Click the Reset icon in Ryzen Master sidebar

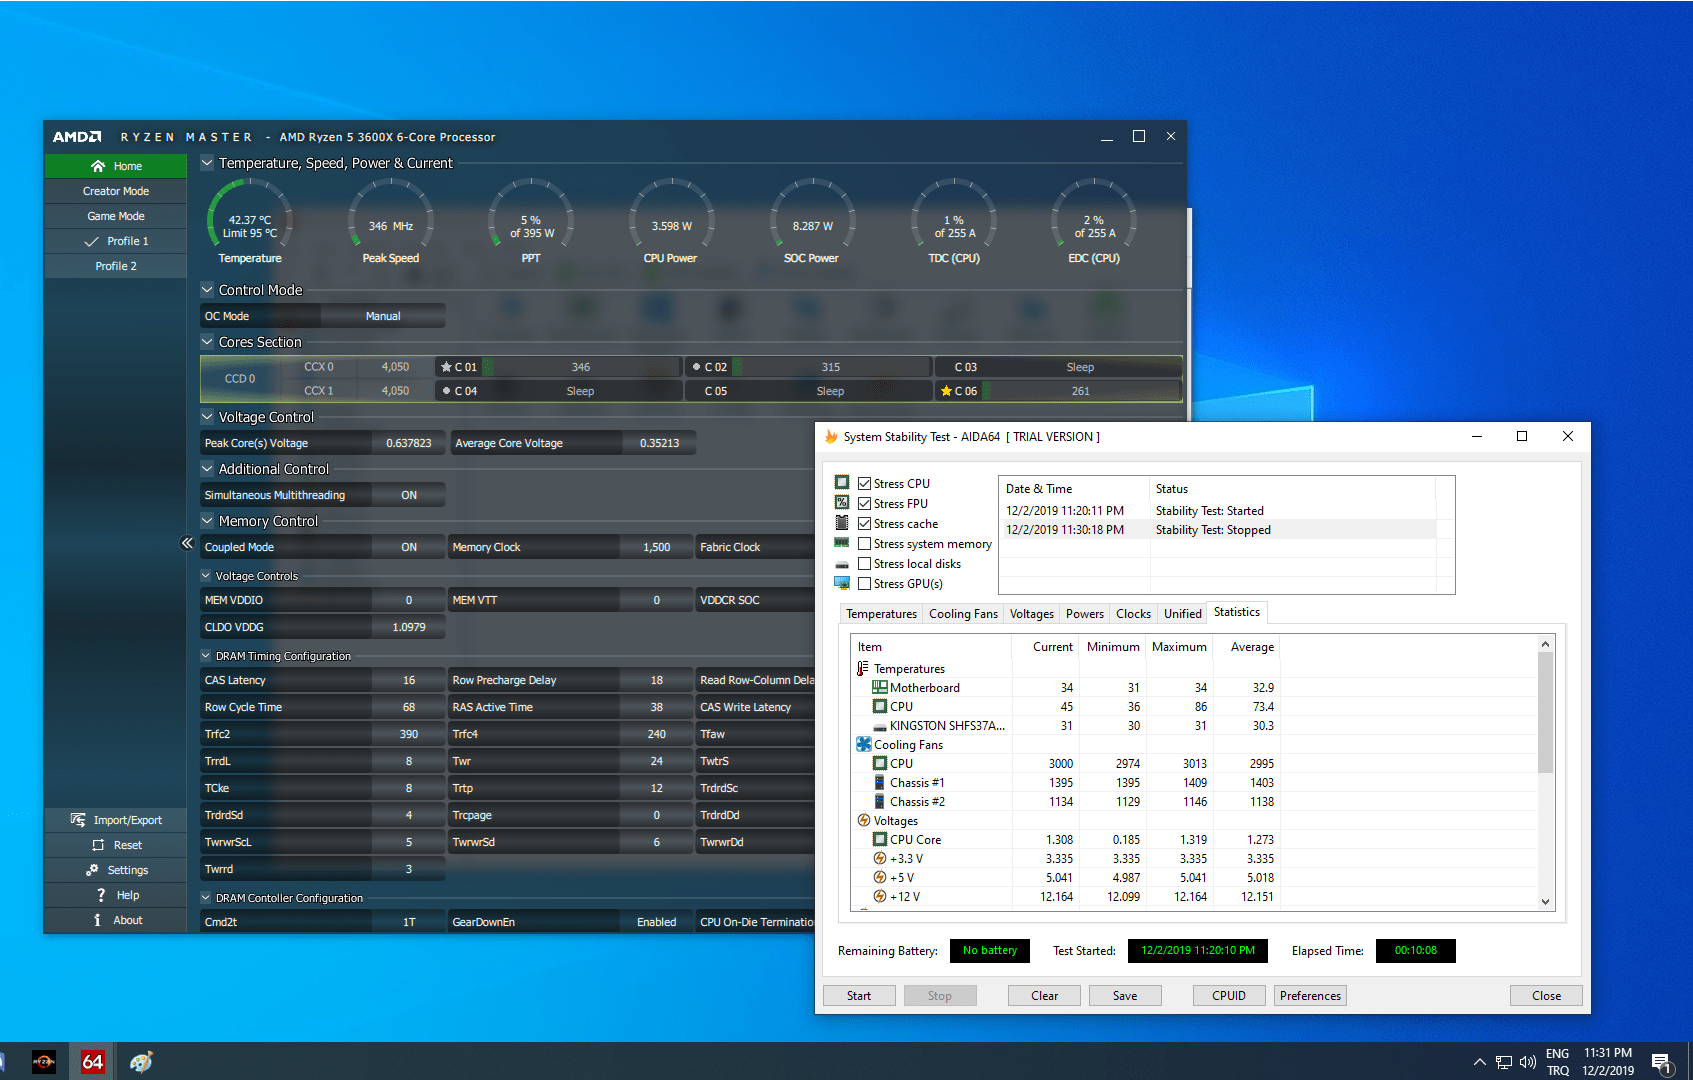pyautogui.click(x=98, y=845)
